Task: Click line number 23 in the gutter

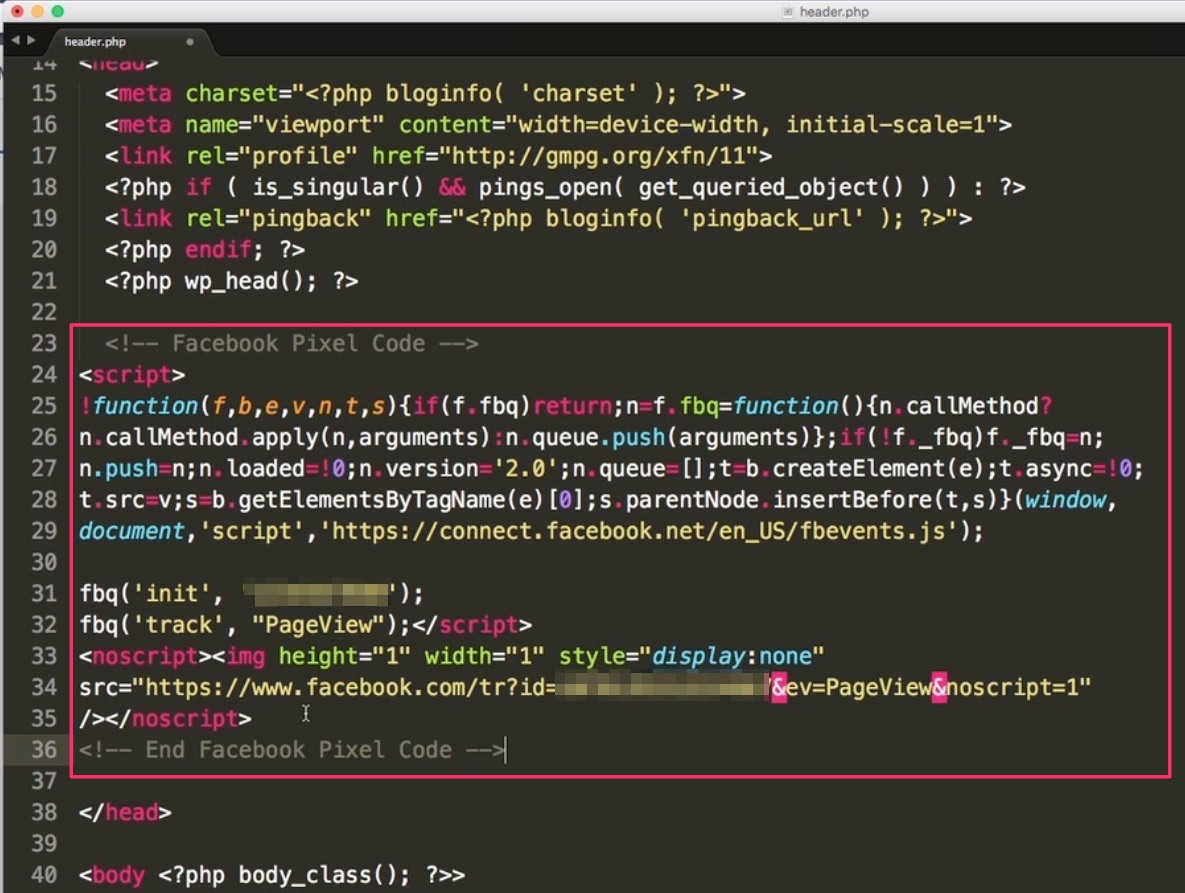Action: (42, 343)
